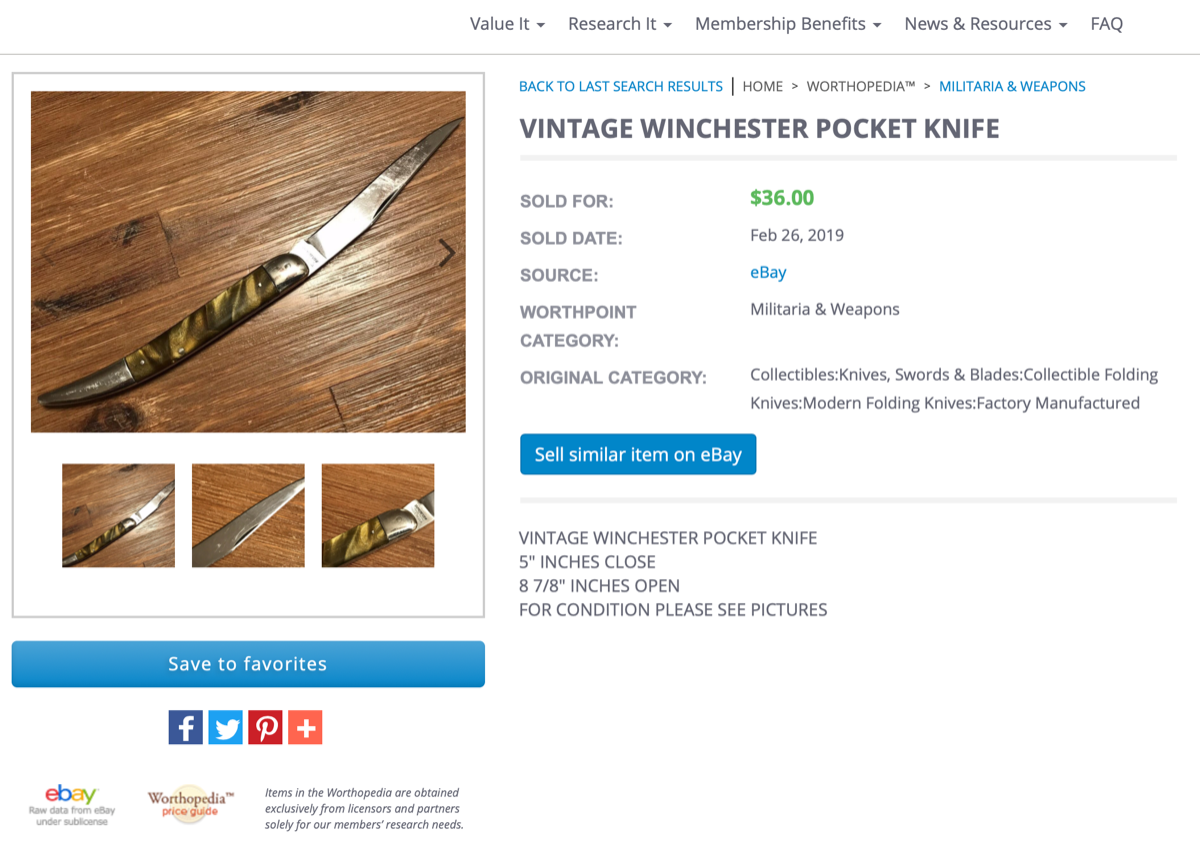Click Sell similar item on eBay

click(x=638, y=454)
